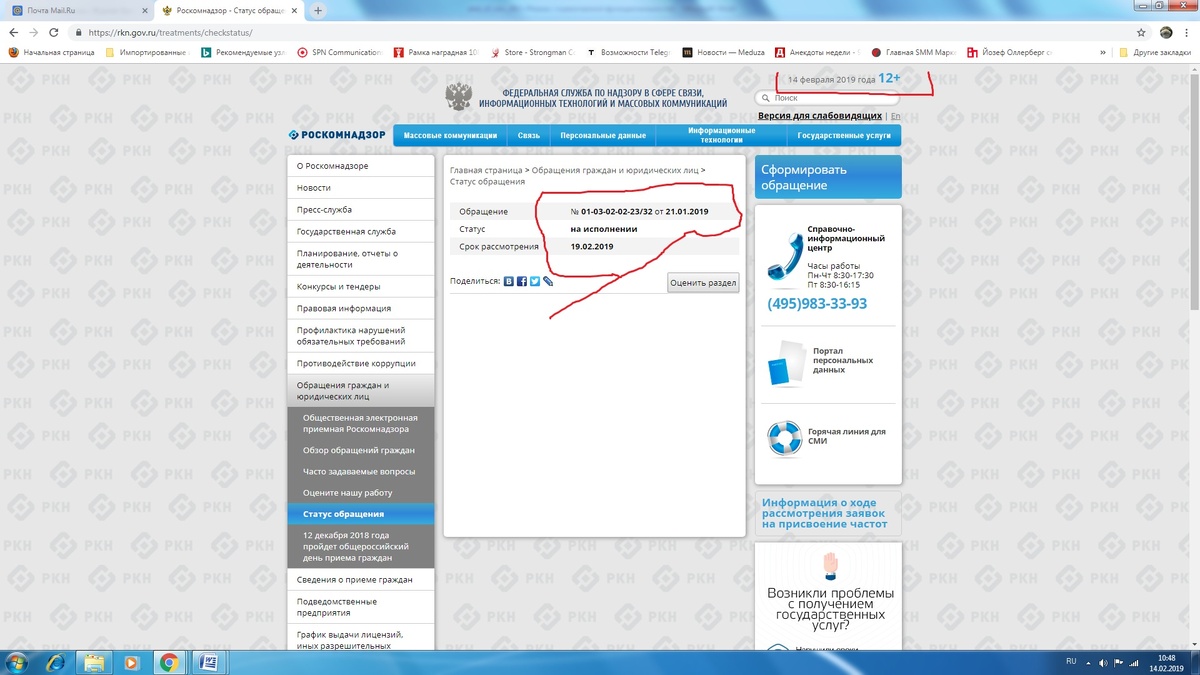Open the Импортированные bookmarks folder

click(148, 52)
